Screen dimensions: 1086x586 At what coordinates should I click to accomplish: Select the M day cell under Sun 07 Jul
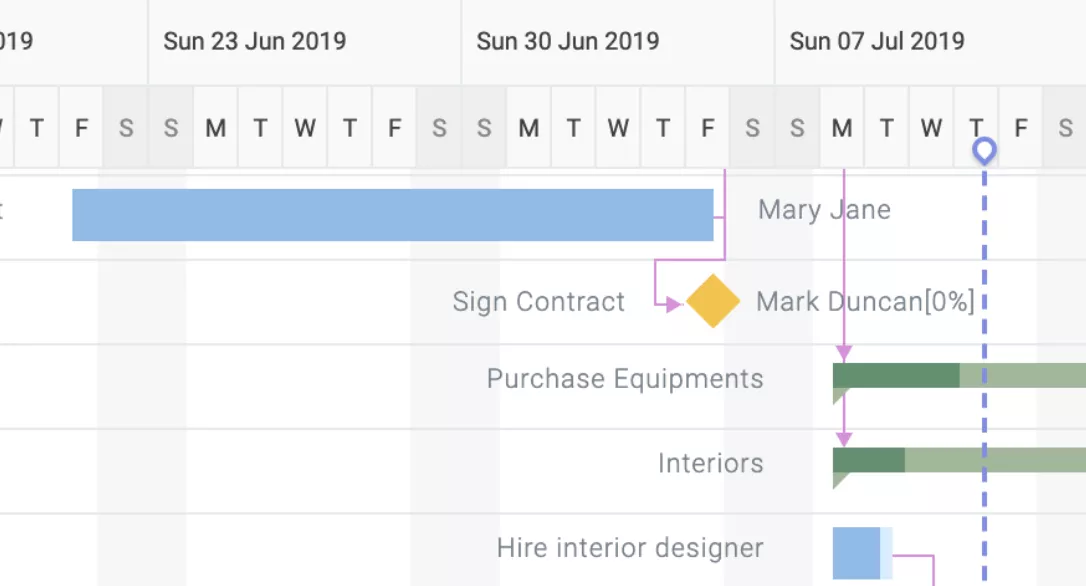[841, 128]
